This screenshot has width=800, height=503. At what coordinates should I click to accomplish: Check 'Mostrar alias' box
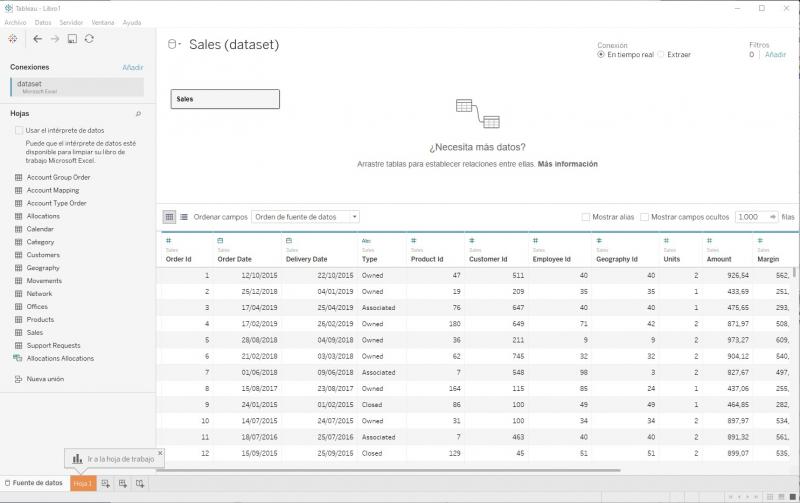coord(586,217)
